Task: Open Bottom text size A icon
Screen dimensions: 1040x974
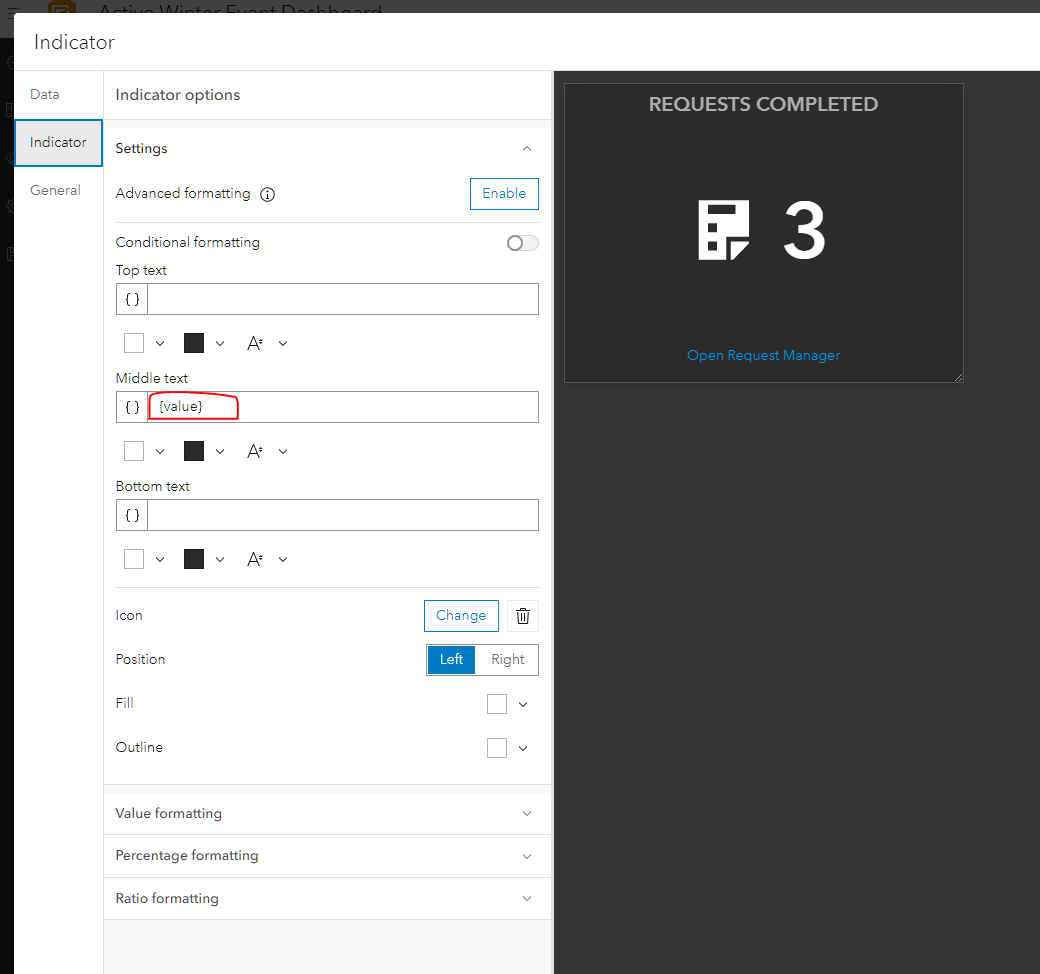Action: pos(255,559)
